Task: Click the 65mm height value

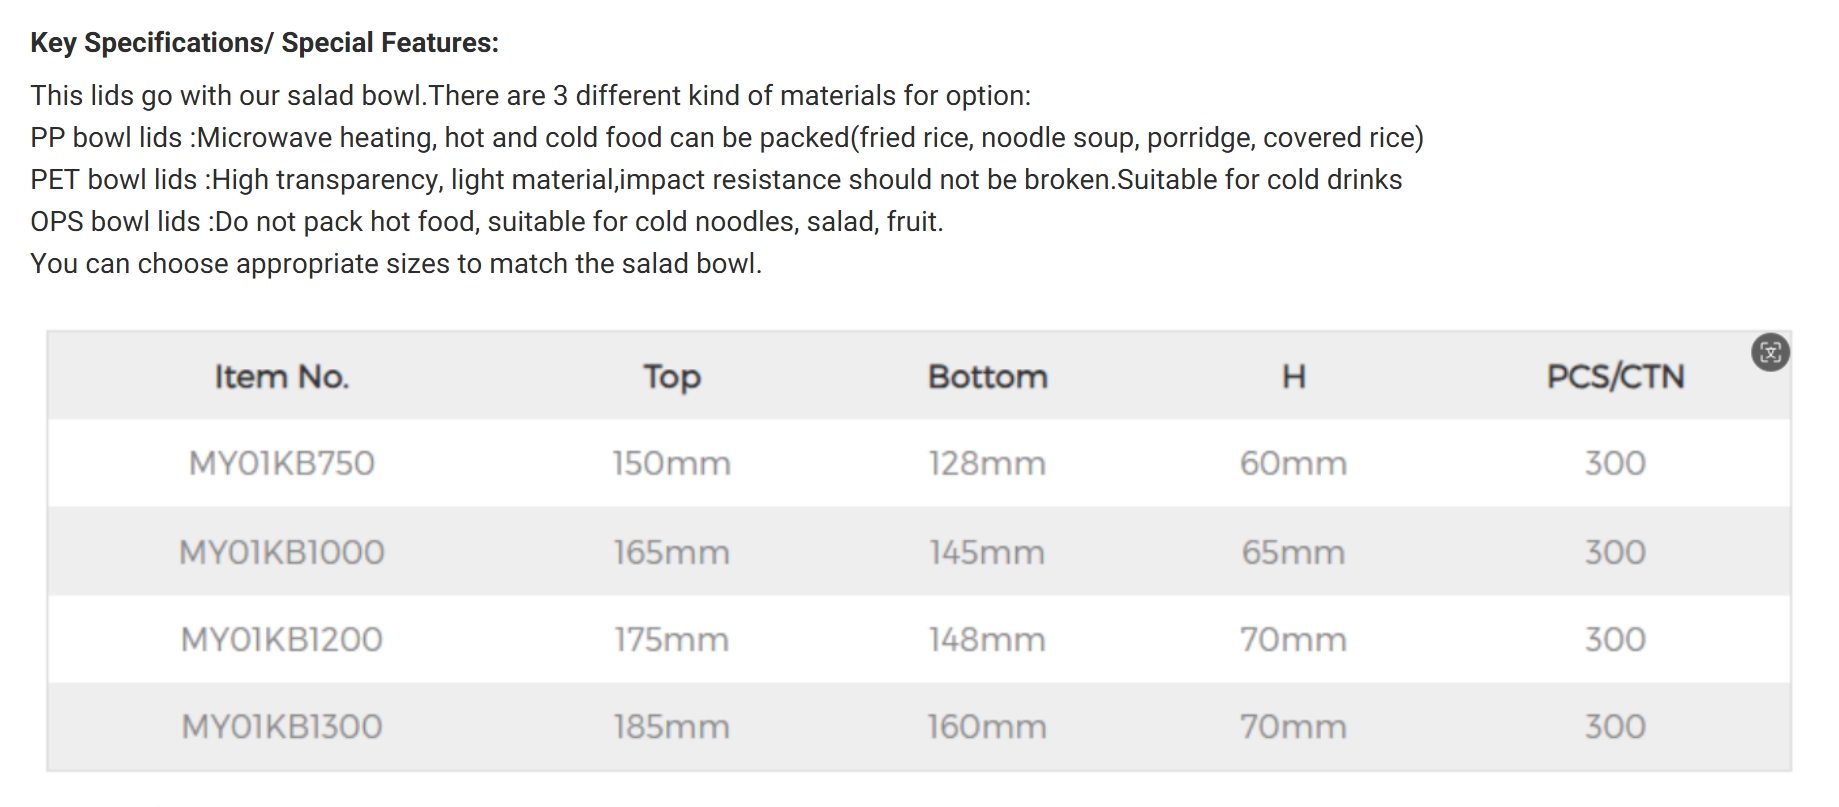Action: 1294,552
